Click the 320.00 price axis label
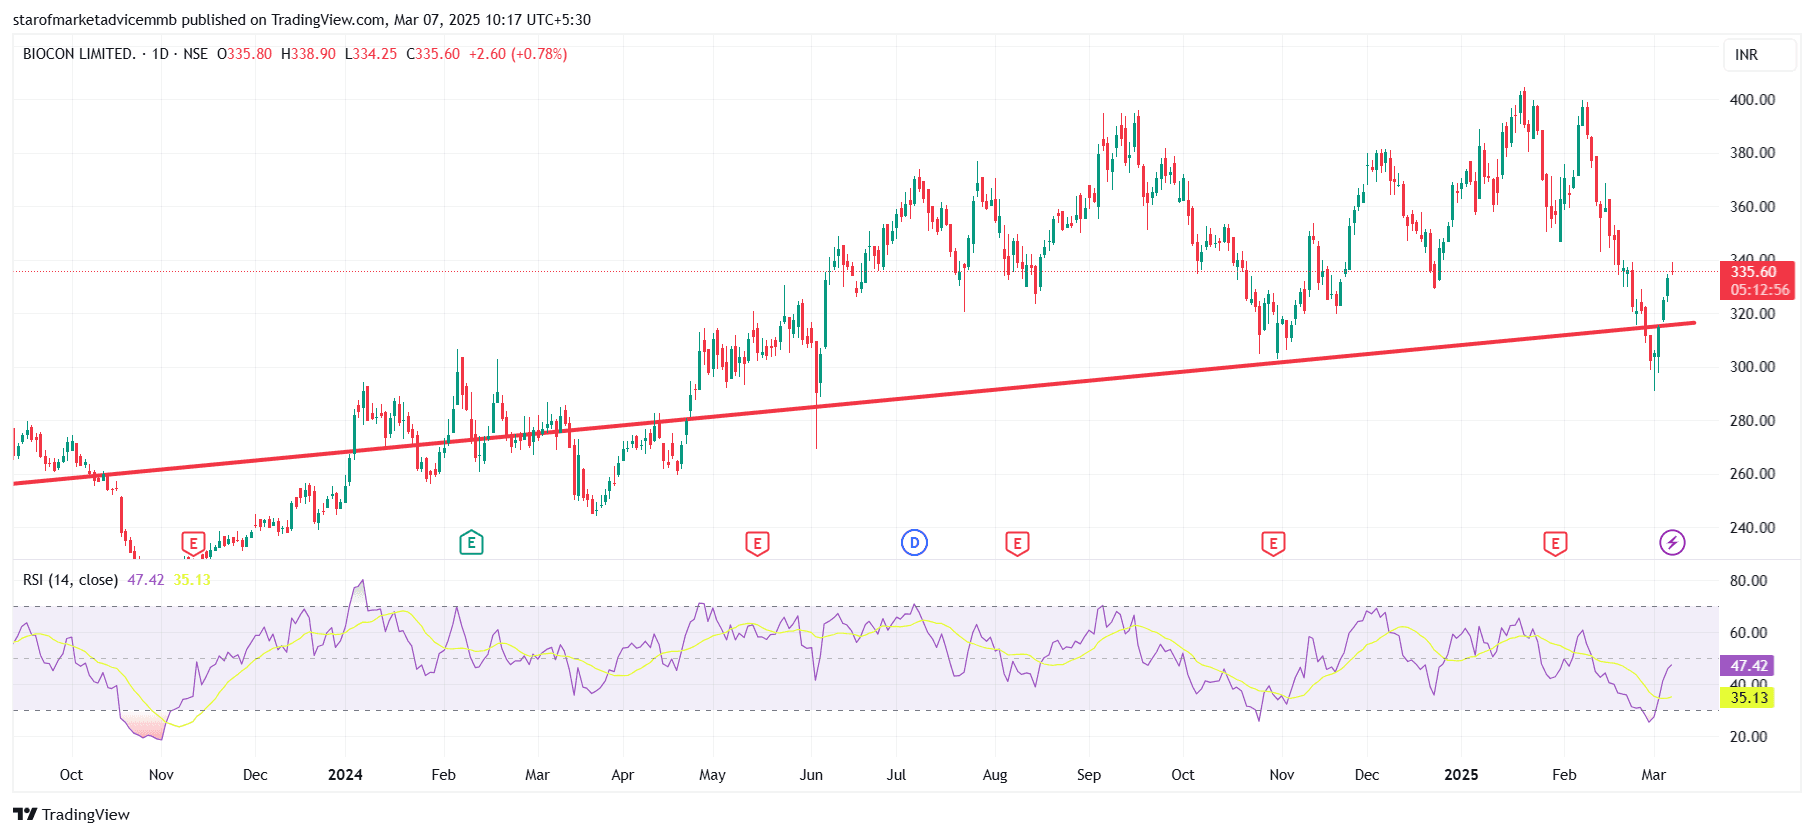The width and height of the screenshot is (1814, 836). [x=1752, y=314]
